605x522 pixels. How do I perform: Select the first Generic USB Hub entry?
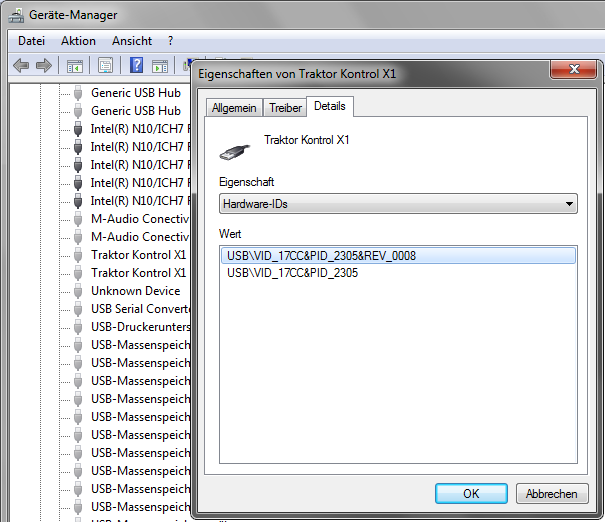[x=136, y=93]
